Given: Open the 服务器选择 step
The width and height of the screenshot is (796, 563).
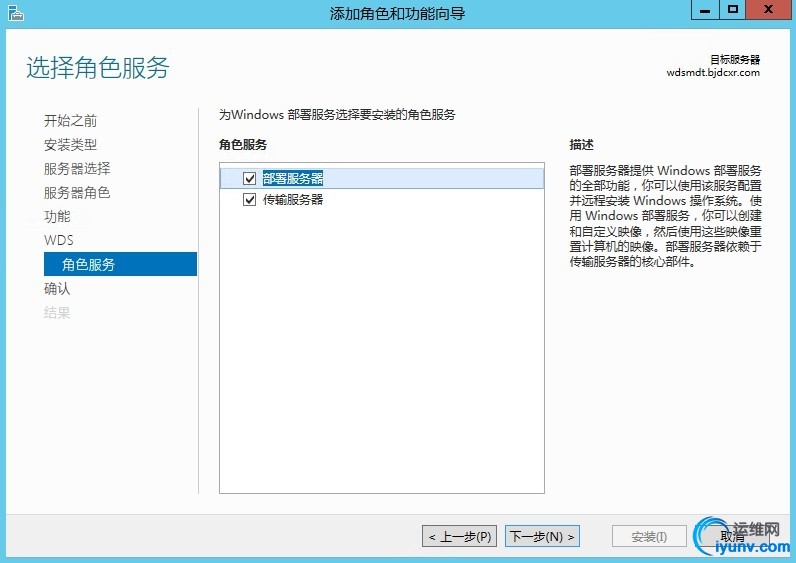Looking at the screenshot, I should click(x=77, y=169).
